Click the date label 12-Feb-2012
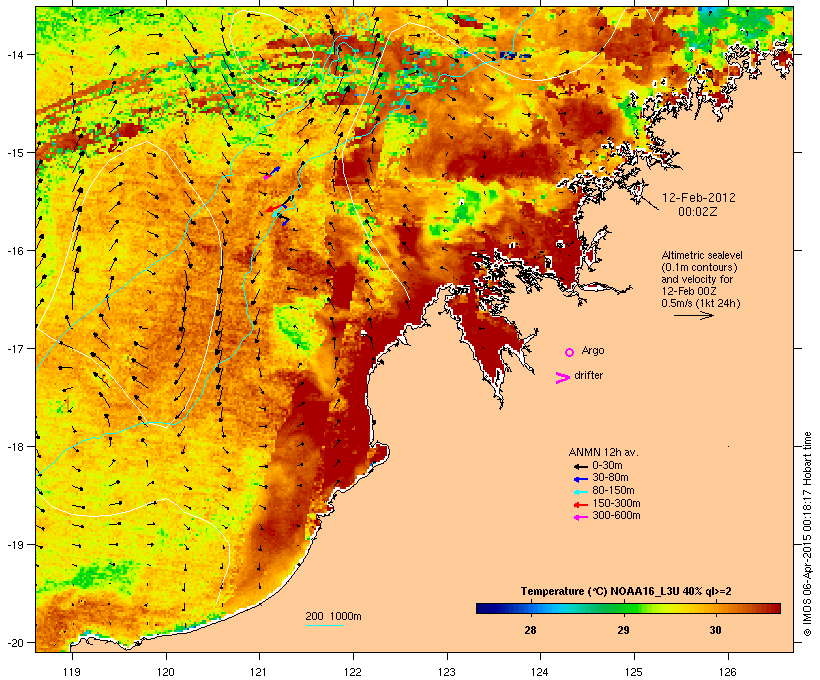820x680 pixels. point(699,198)
